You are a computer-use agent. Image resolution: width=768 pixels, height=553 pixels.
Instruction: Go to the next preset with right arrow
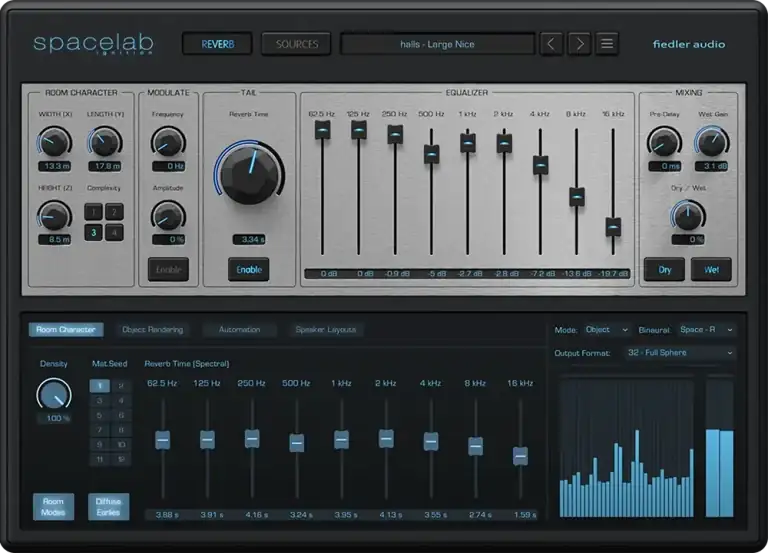pyautogui.click(x=579, y=44)
